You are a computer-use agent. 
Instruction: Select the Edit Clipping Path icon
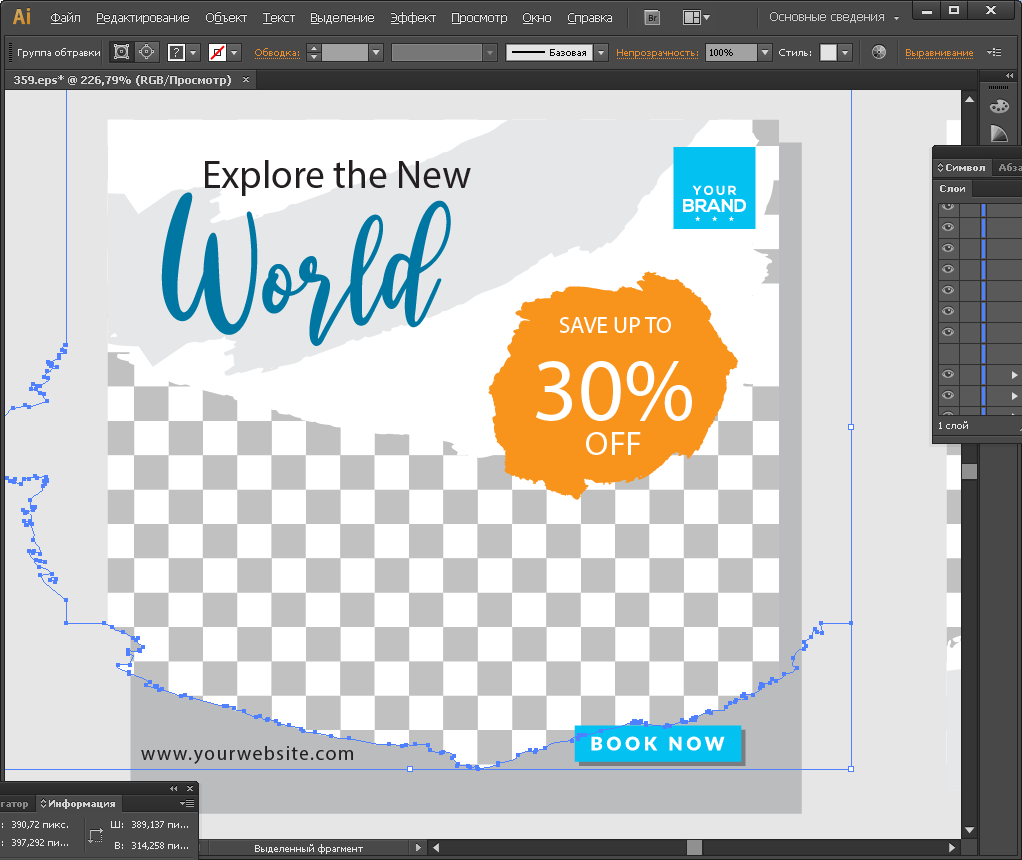122,52
